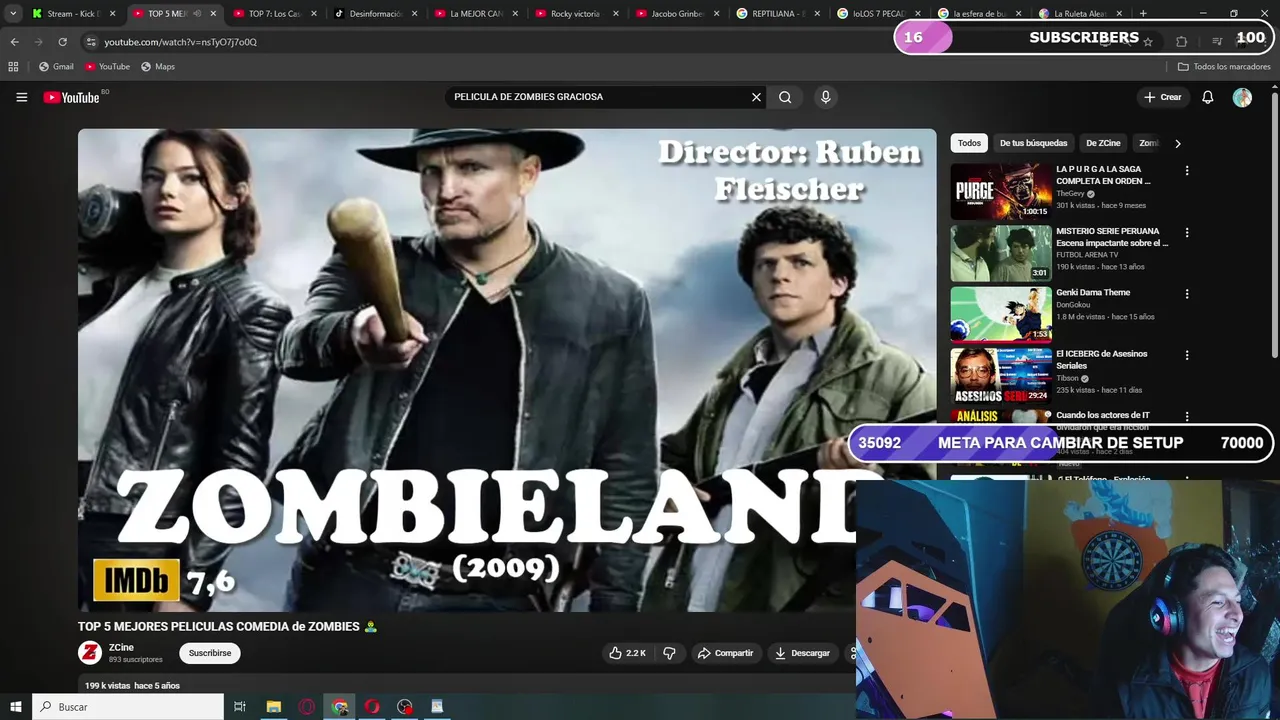
Task: Go back with the browser back arrow
Action: click(x=14, y=42)
